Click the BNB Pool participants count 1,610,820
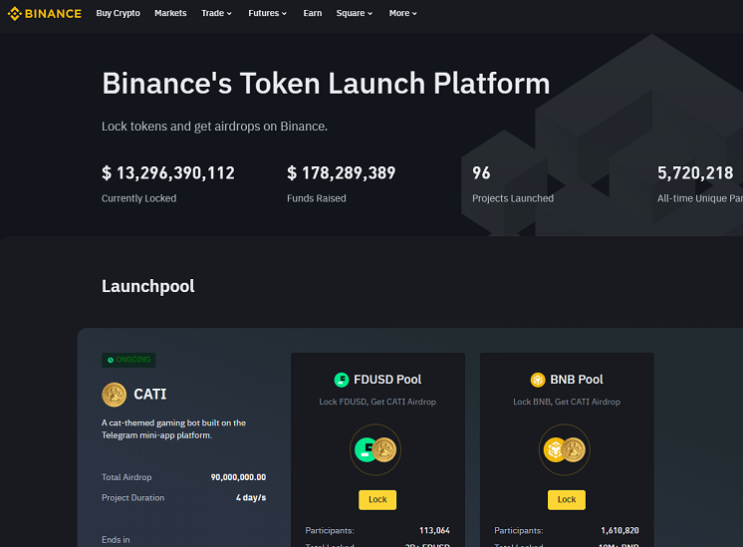 (620, 530)
